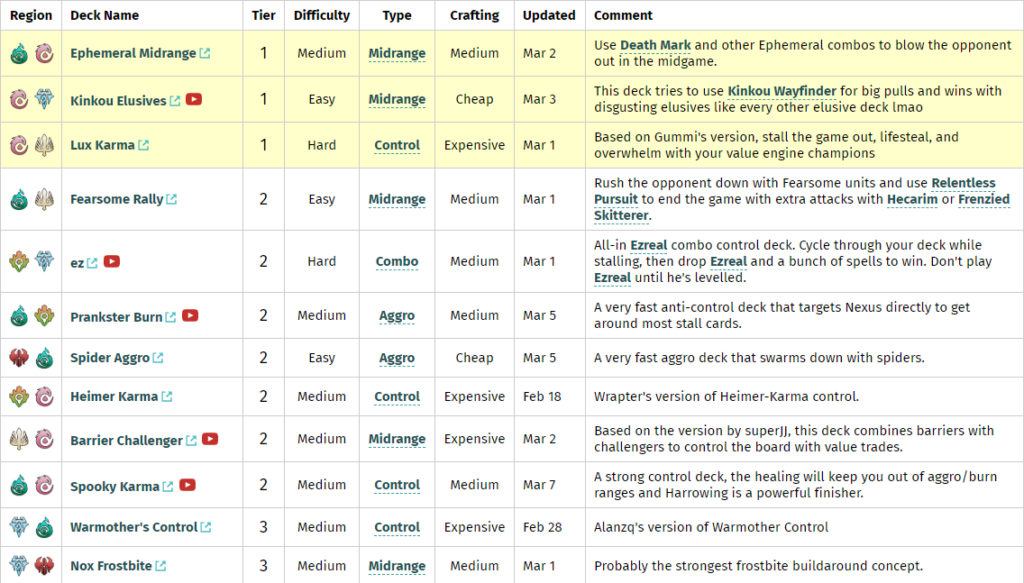Viewport: 1024px width, 583px height.
Task: Click the Relentless Pursuit card link
Action: [x=963, y=183]
